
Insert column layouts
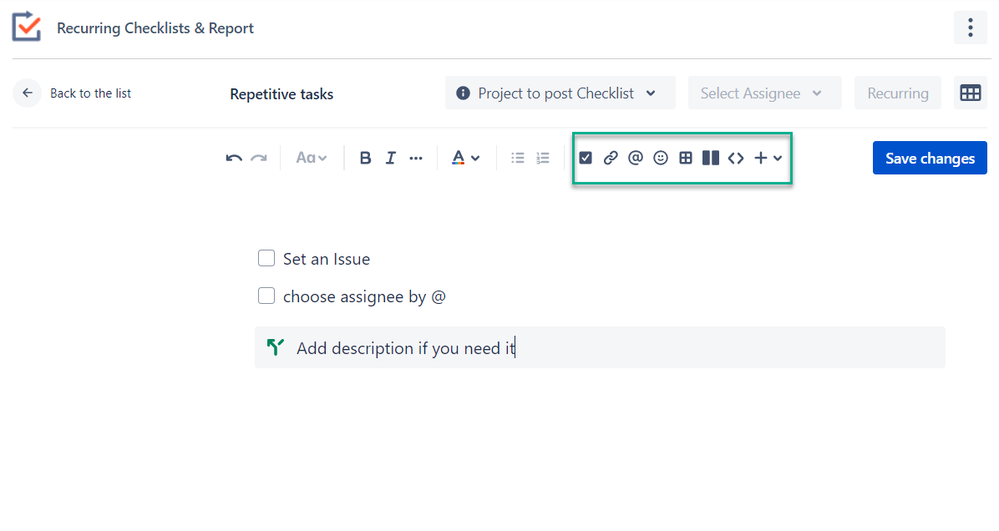[x=710, y=158]
